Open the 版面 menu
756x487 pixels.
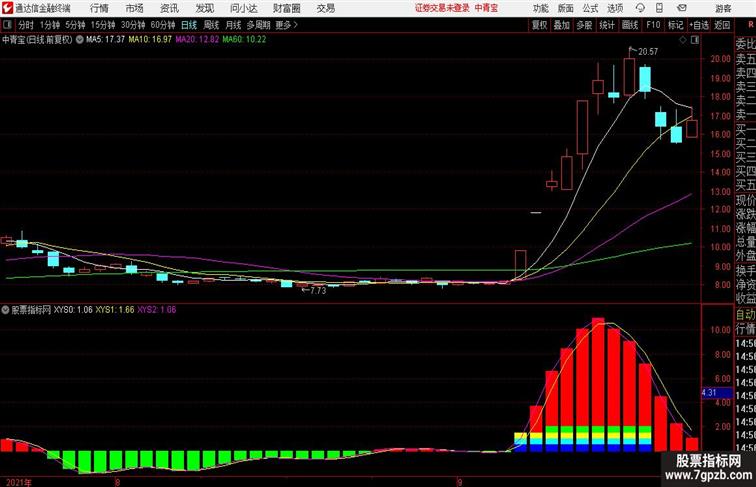tap(566, 8)
